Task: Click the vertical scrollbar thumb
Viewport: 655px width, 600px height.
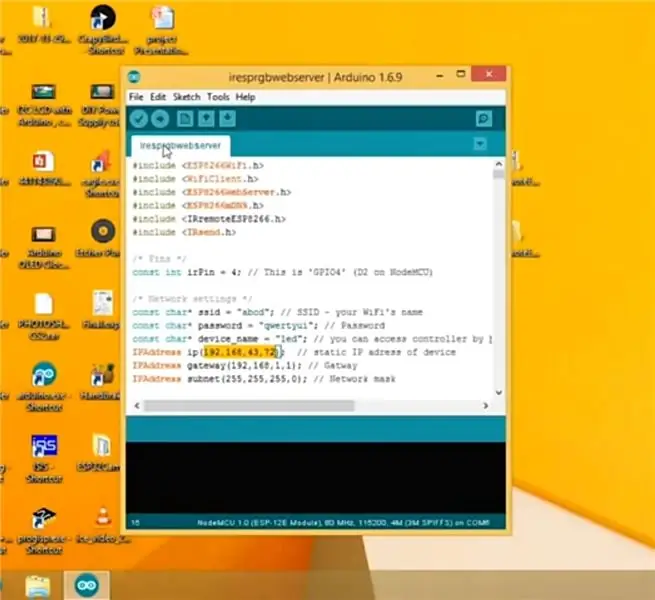Action: tap(498, 175)
